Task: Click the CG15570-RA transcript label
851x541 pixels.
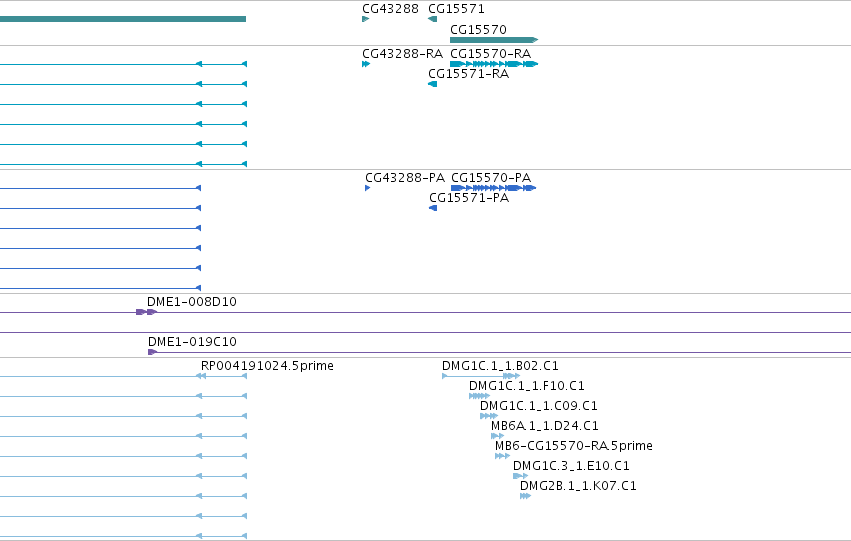Action: 491,54
